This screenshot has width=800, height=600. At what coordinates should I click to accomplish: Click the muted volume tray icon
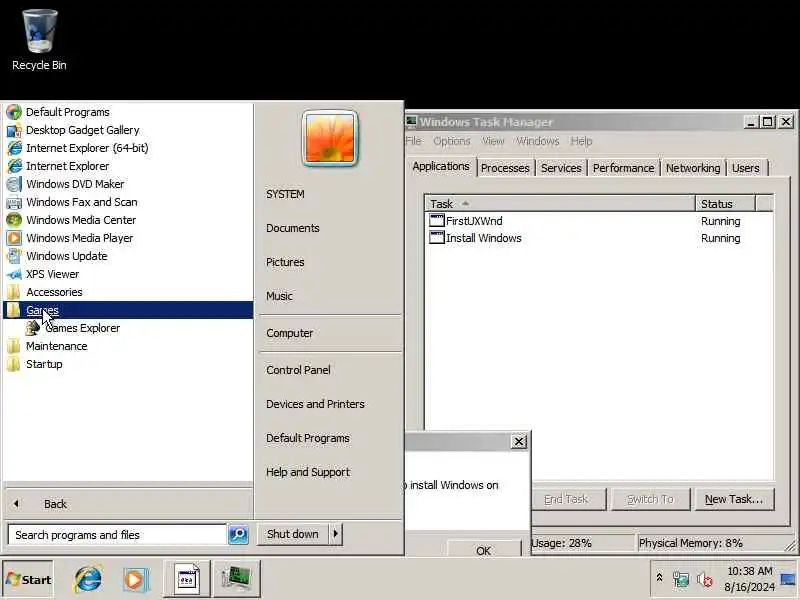[x=705, y=580]
